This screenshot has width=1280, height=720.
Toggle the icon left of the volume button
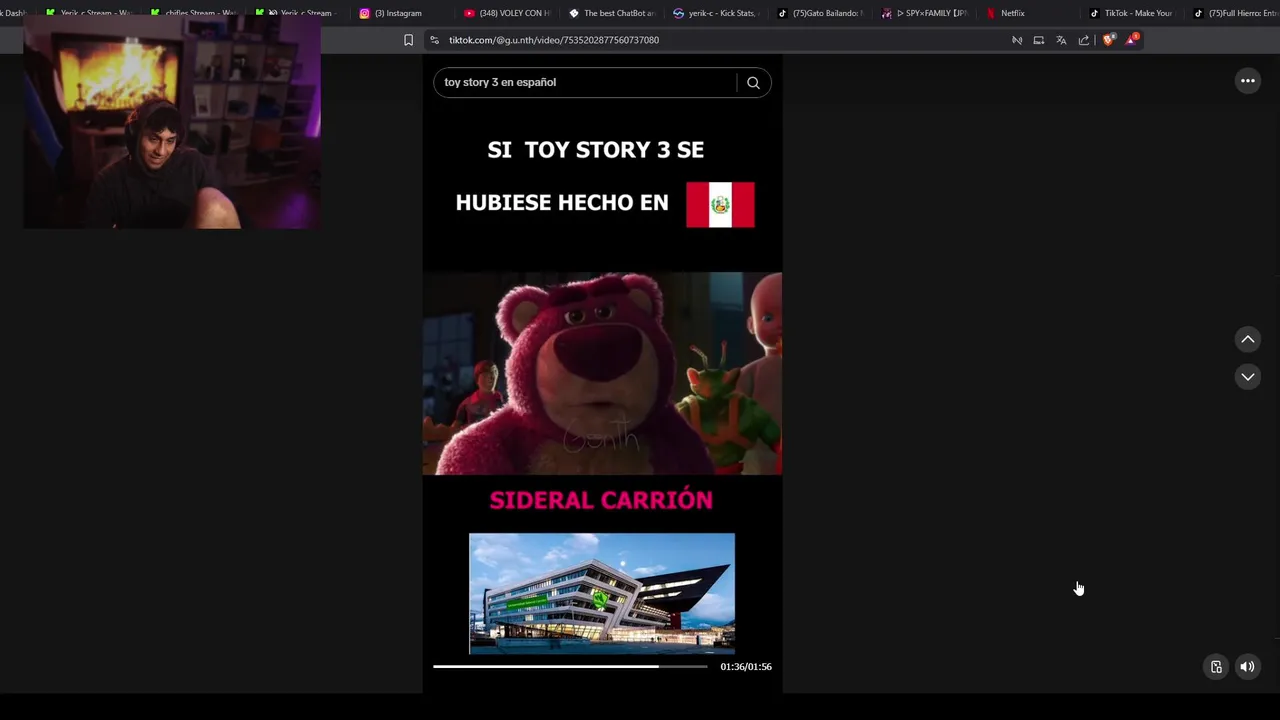click(x=1216, y=667)
